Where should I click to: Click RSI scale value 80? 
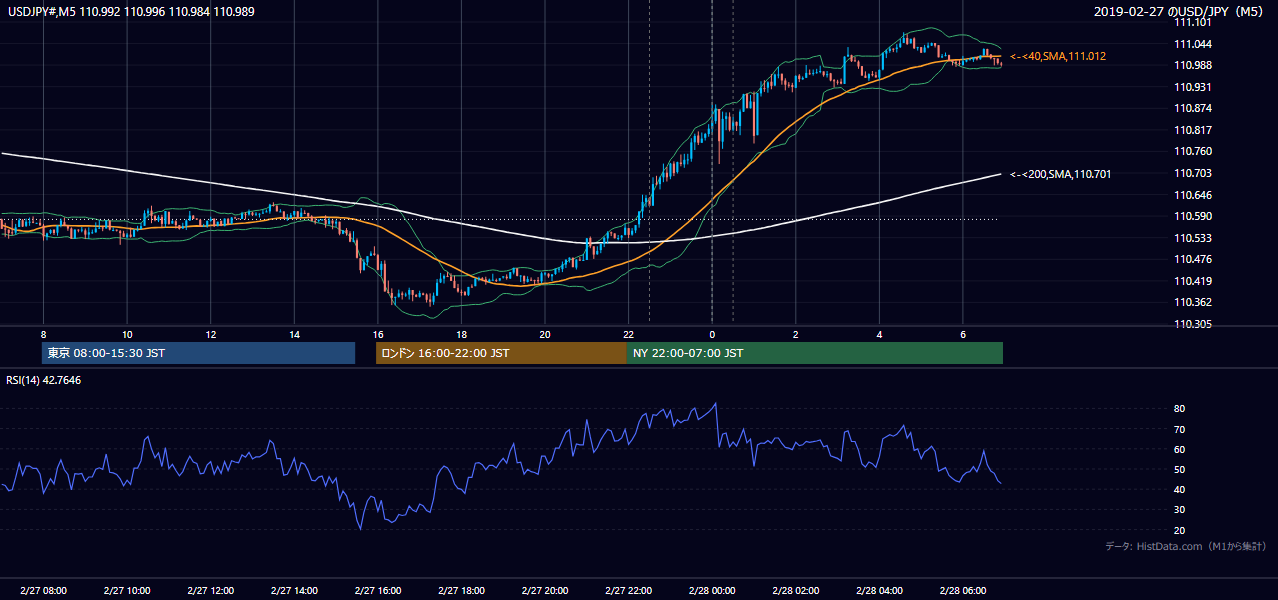[x=1179, y=409]
